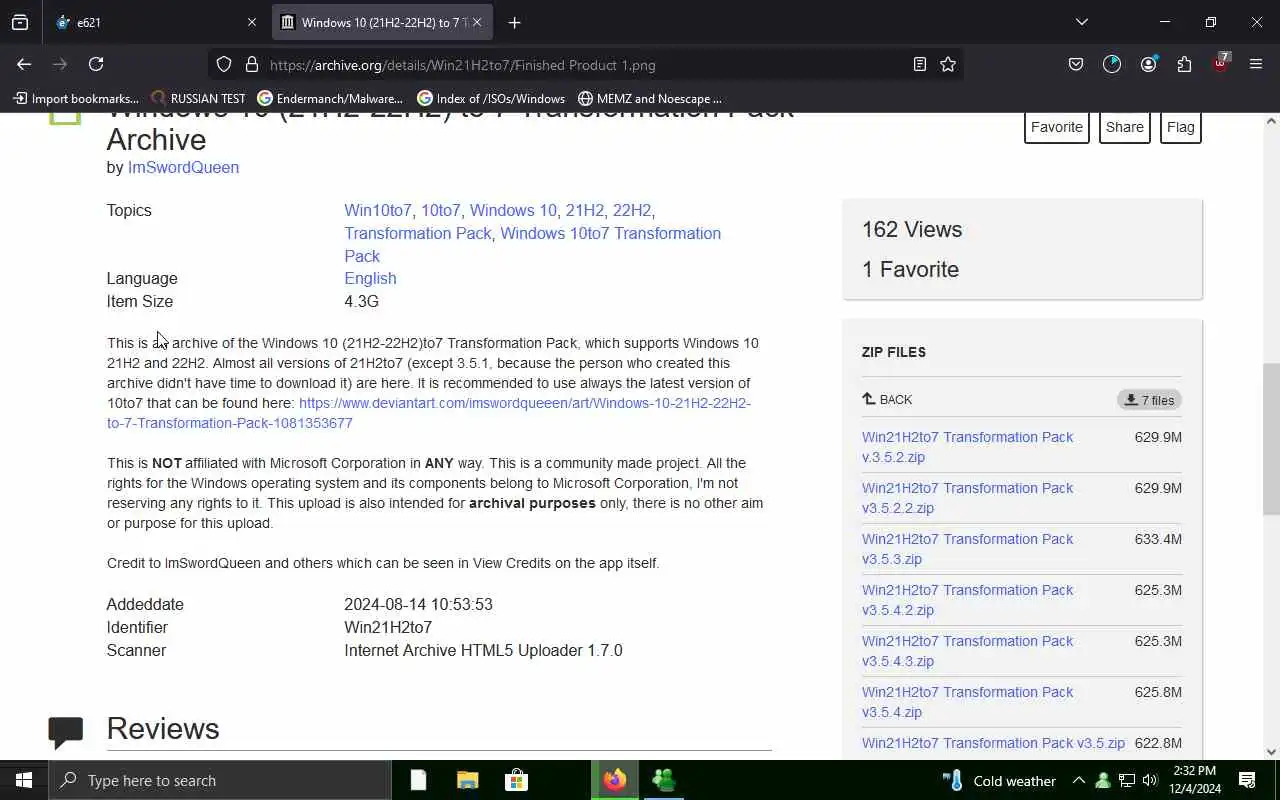The image size is (1280, 800).
Task: Open the notifications action center
Action: (x=1247, y=780)
